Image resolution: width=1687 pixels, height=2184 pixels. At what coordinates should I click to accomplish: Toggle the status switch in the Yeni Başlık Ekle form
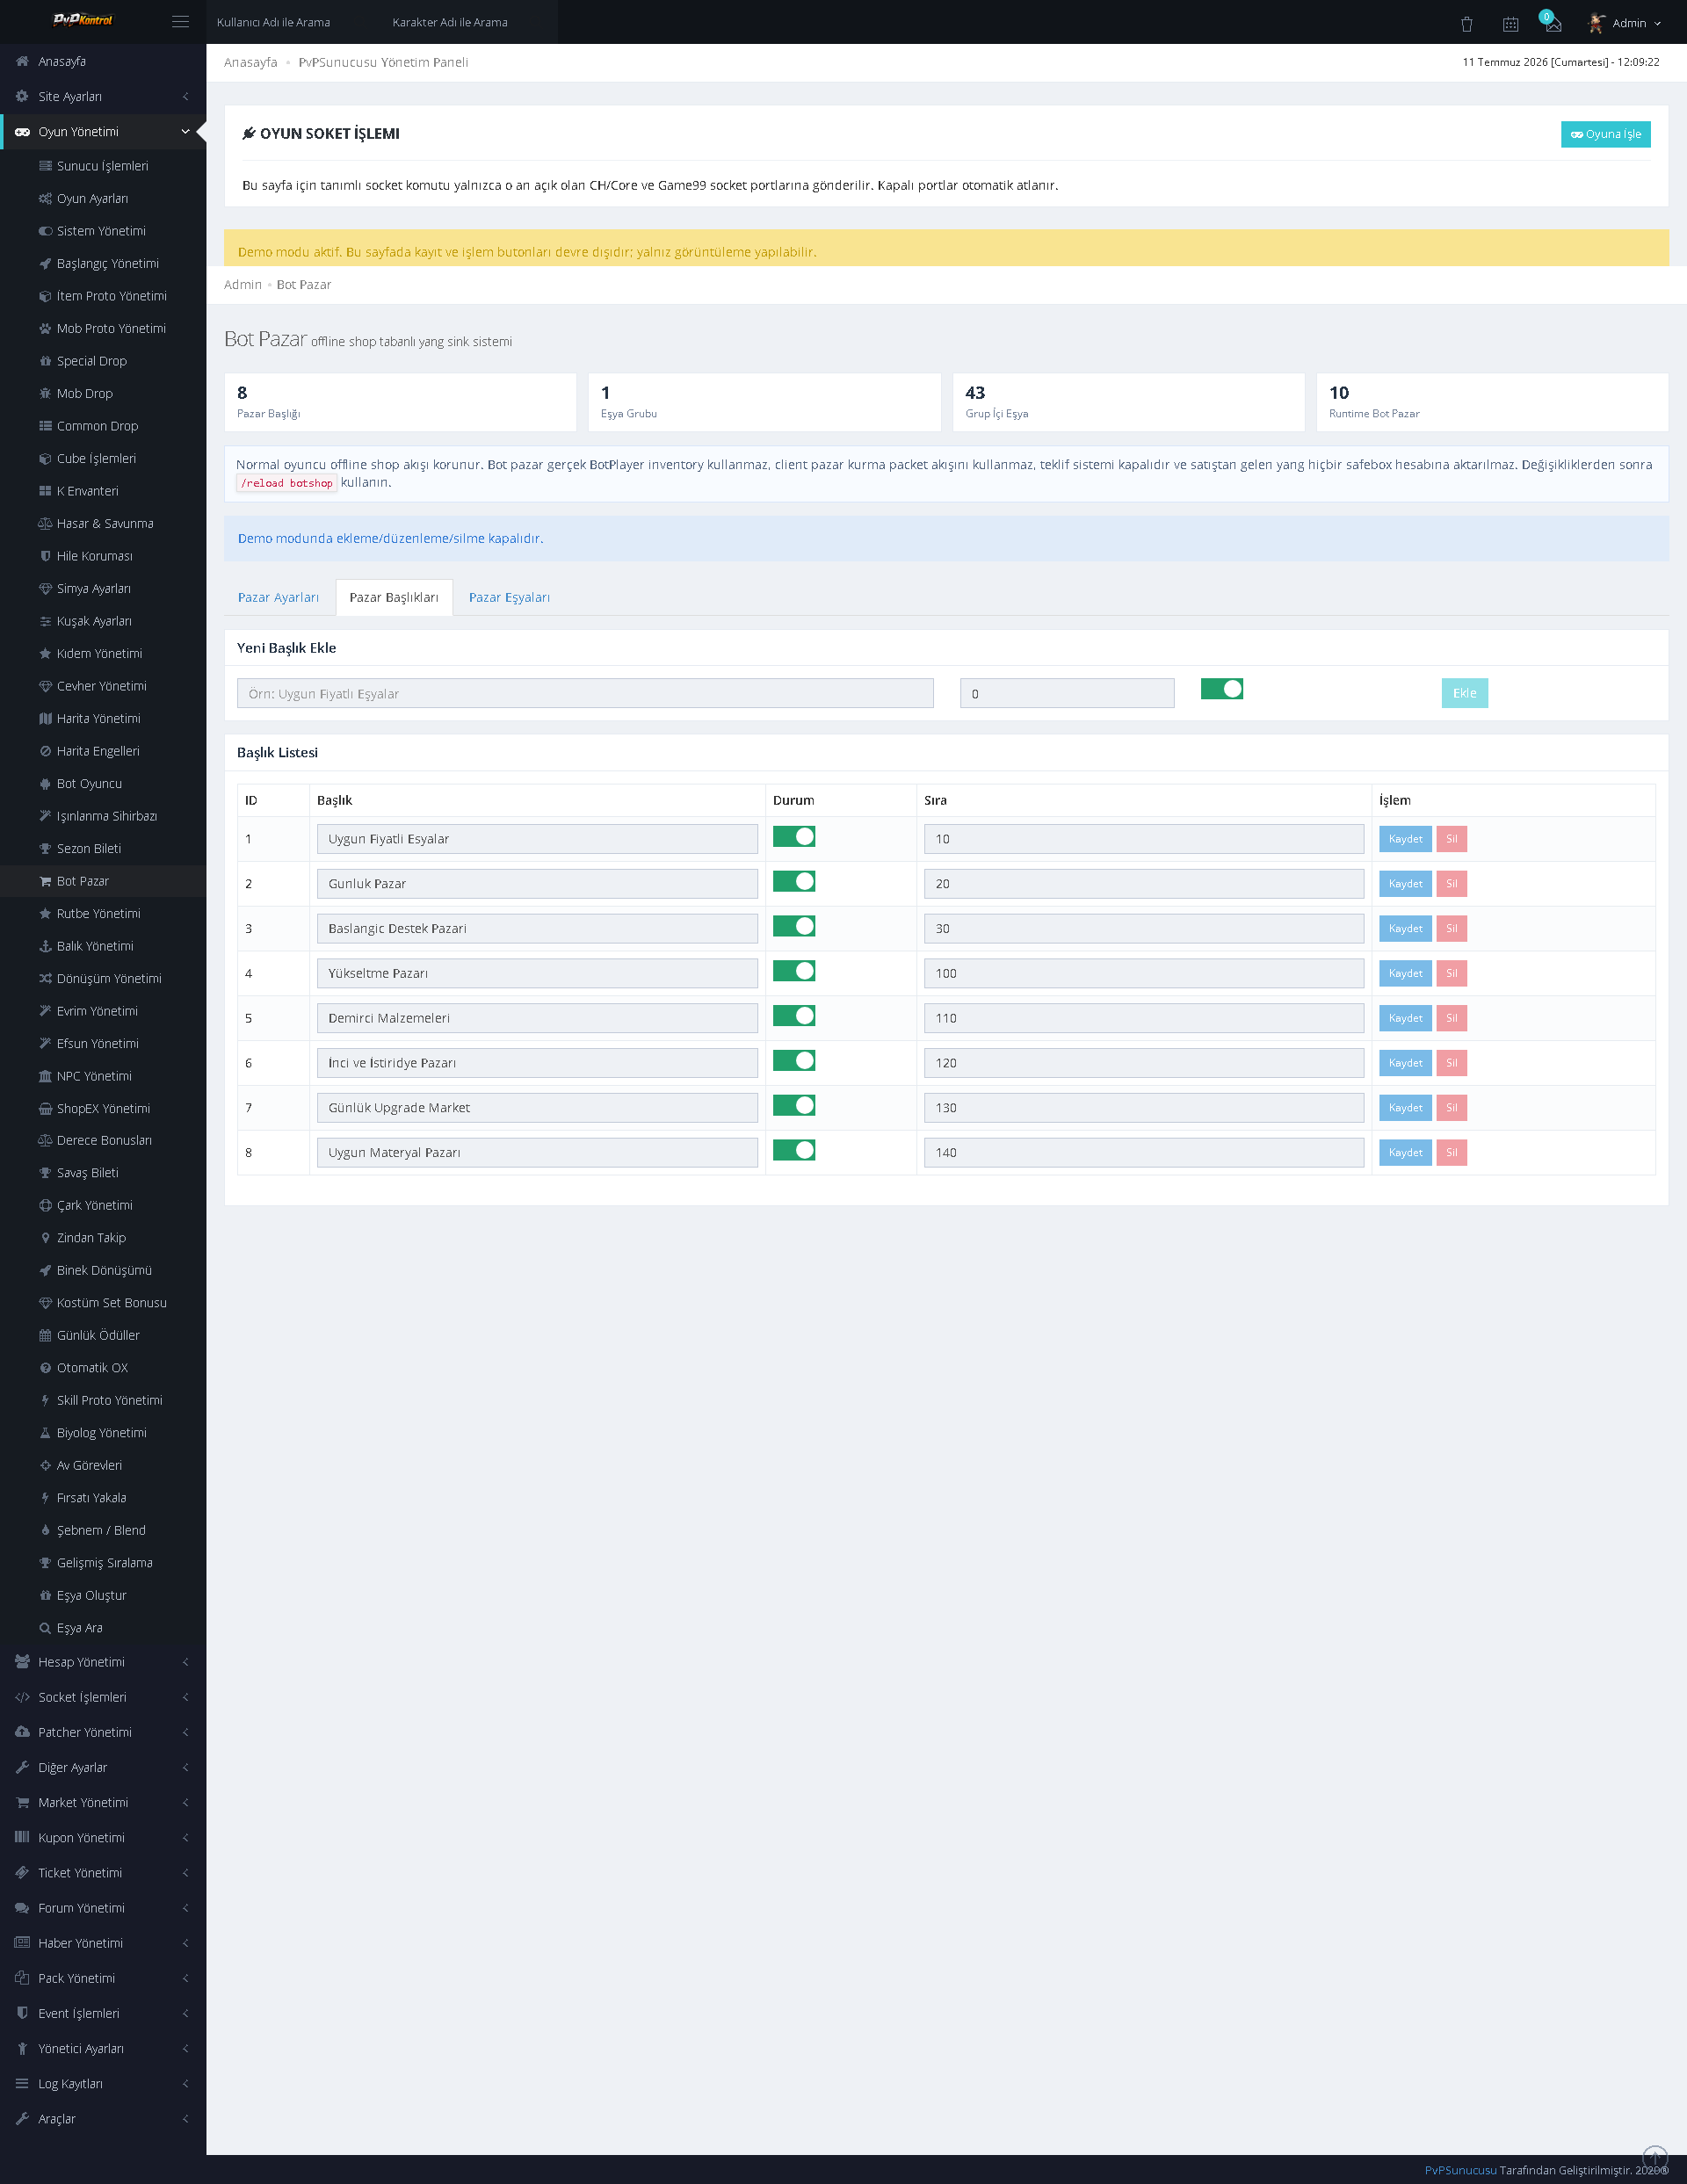(x=1222, y=689)
